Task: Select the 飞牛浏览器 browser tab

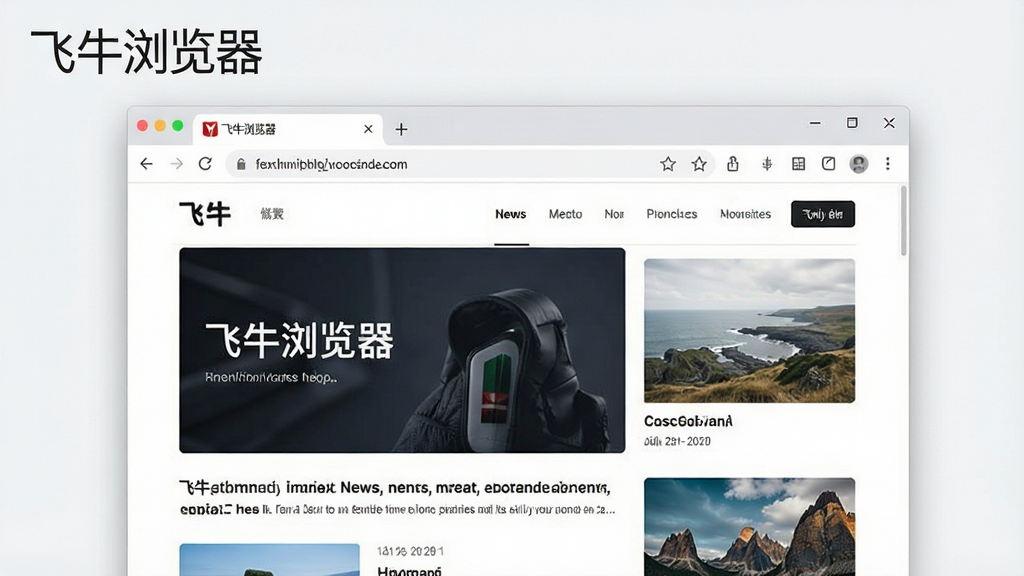Action: (287, 129)
